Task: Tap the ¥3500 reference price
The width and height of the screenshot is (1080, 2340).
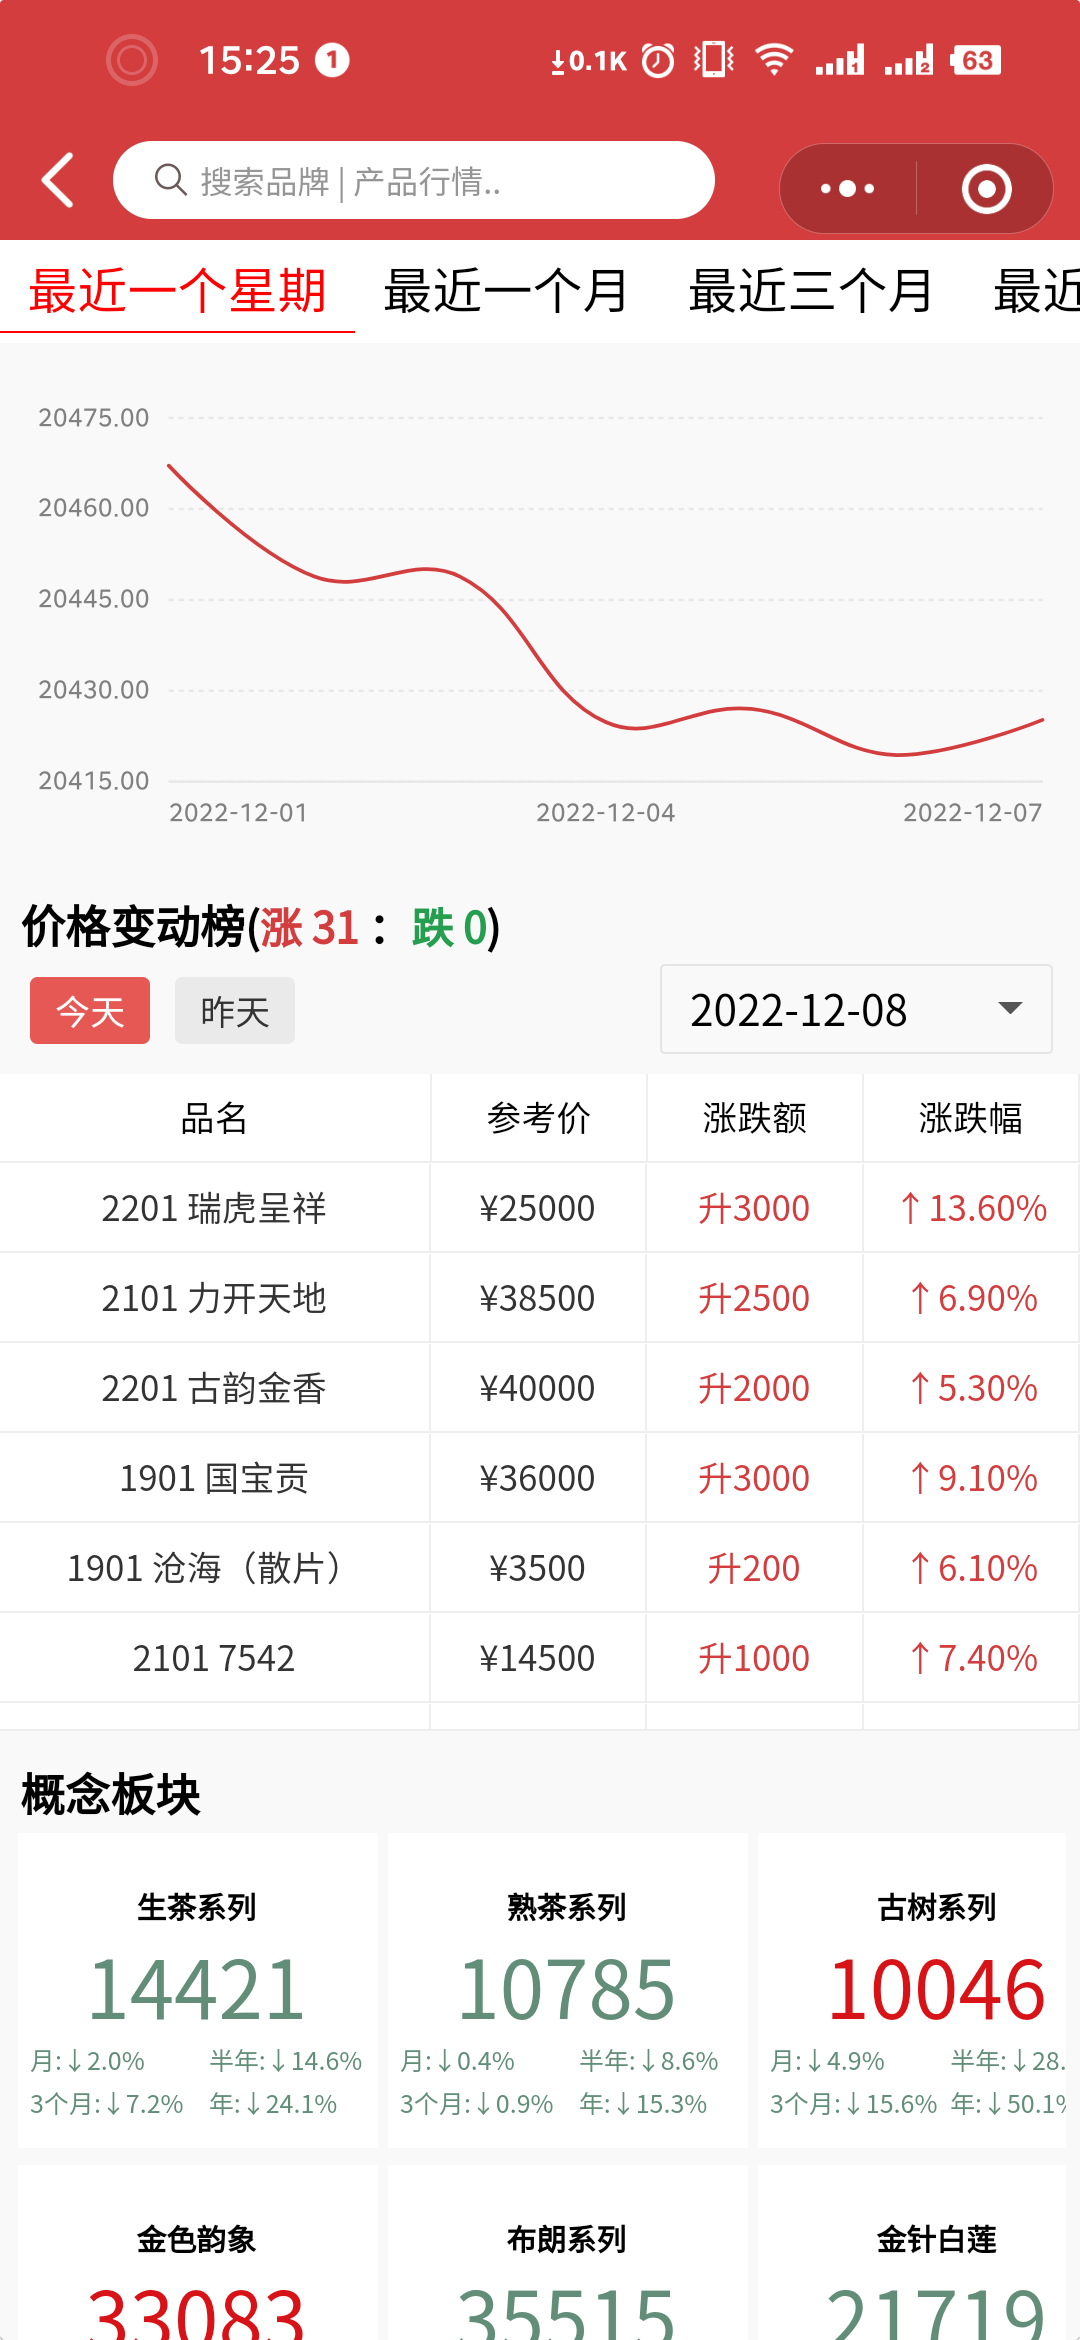Action: [x=537, y=1568]
